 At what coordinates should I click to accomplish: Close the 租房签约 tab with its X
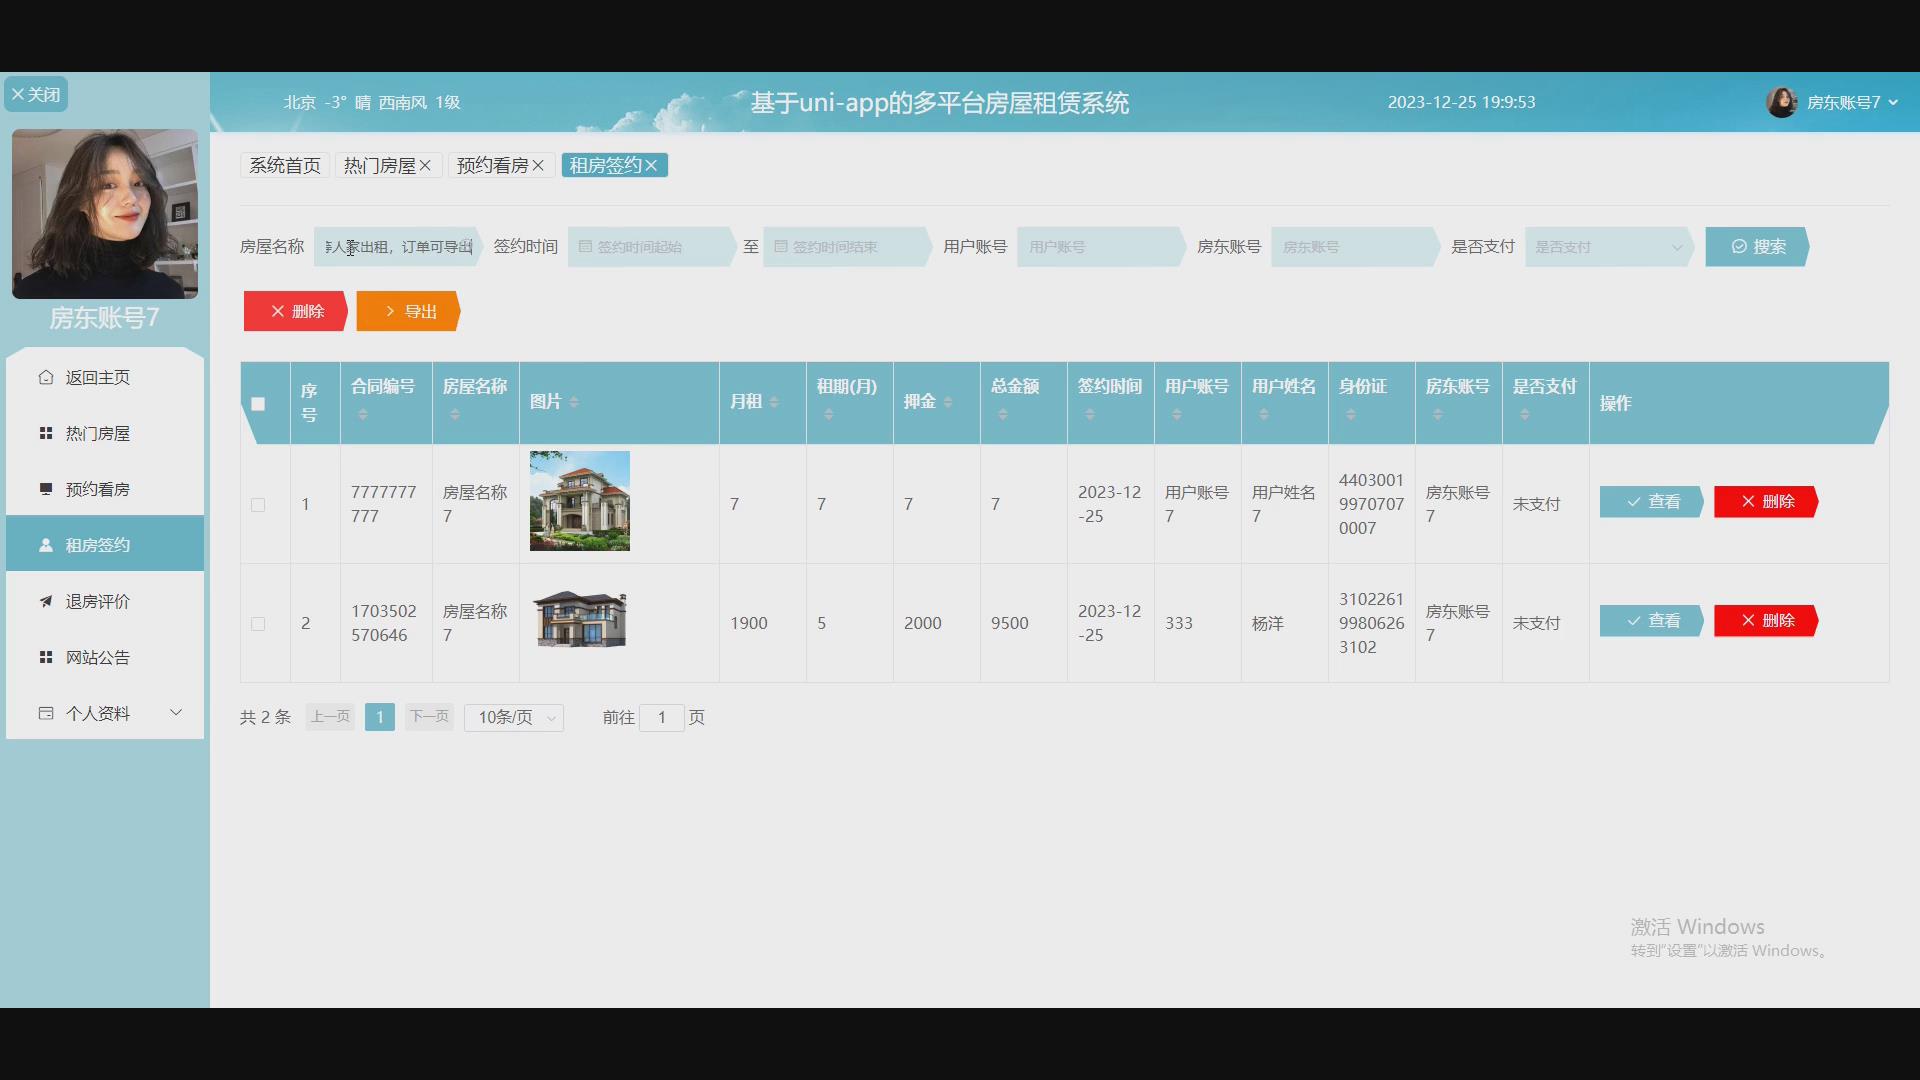tap(651, 166)
